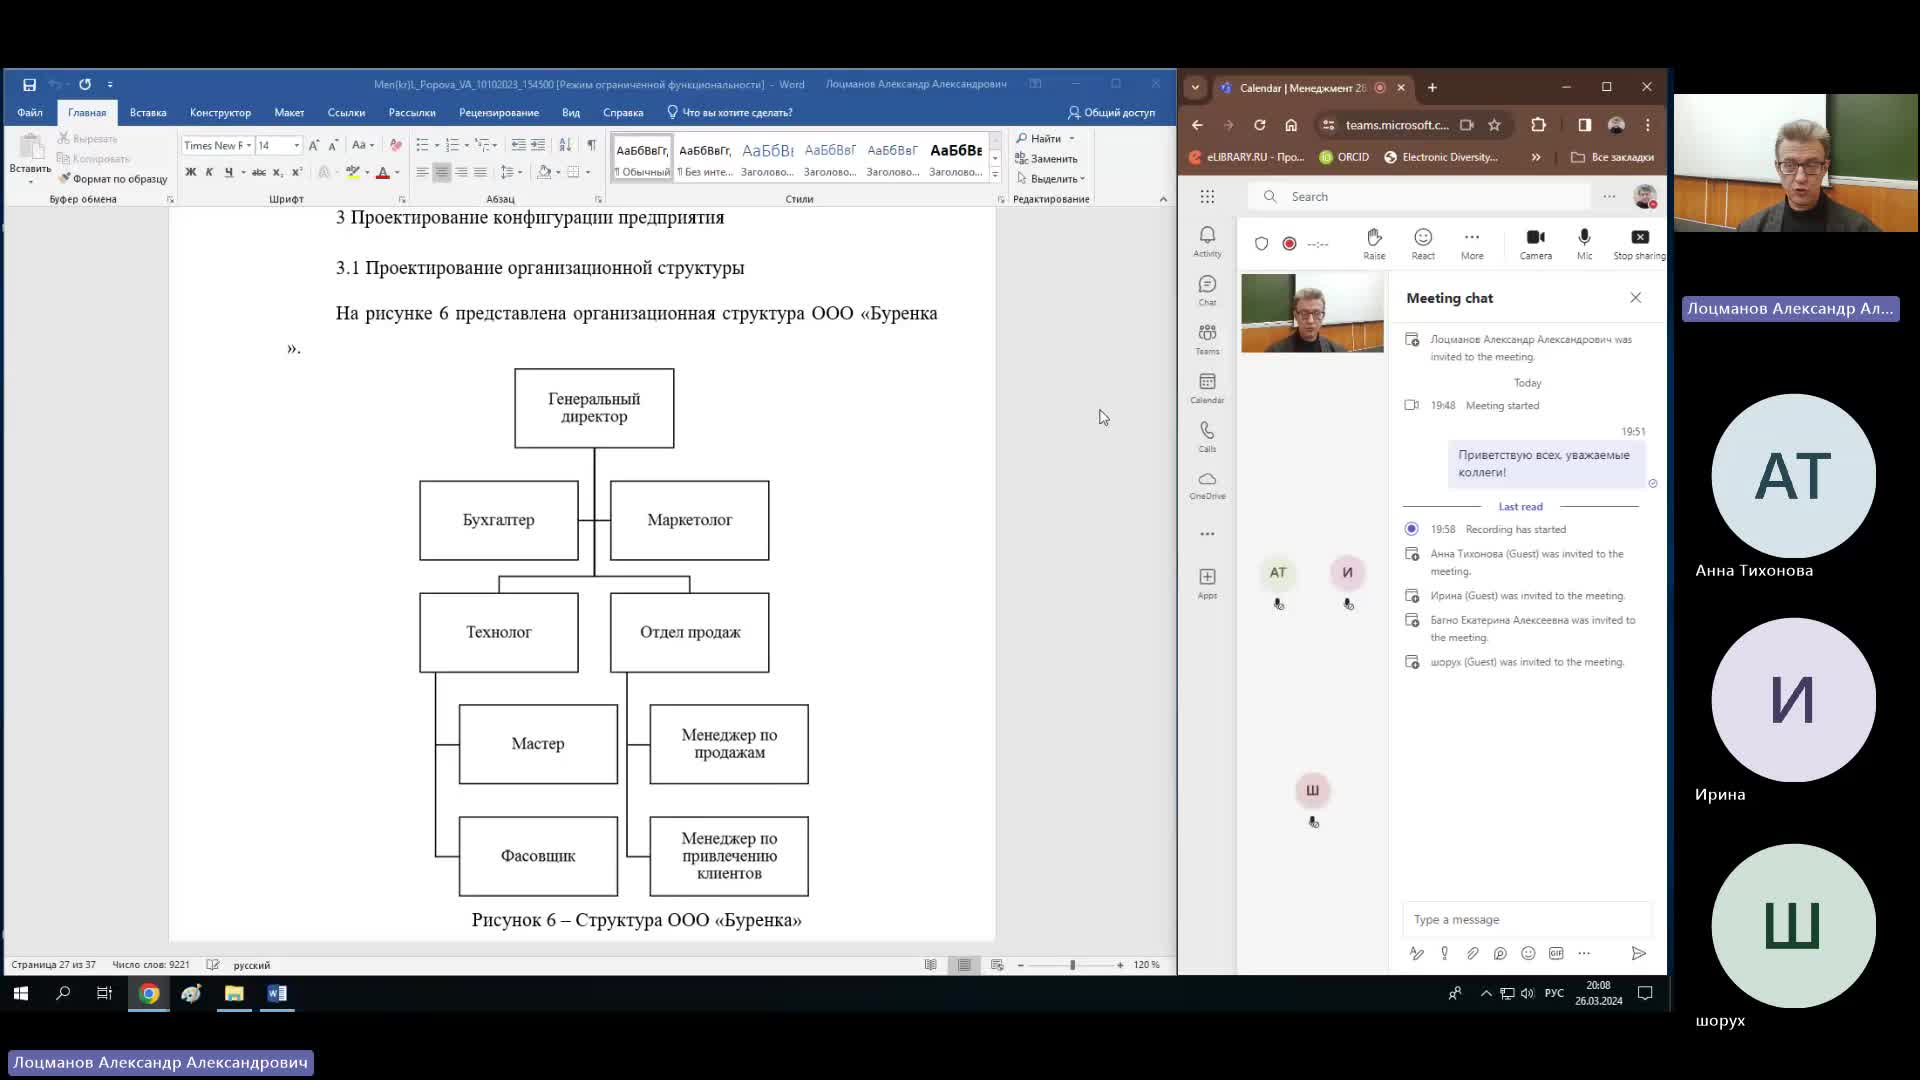Open emoji picker in message toolbar

(1528, 954)
